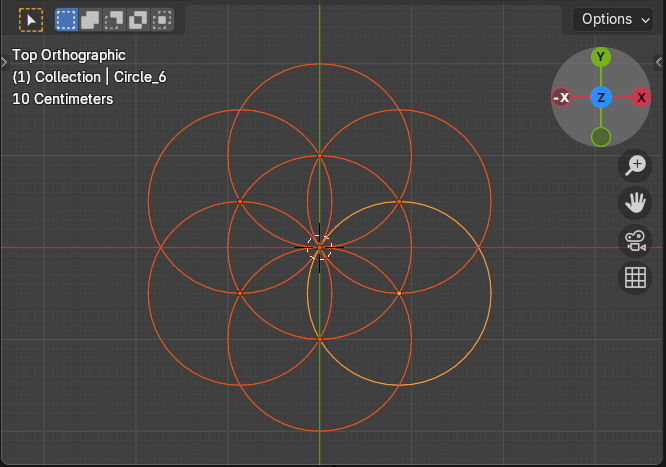
Task: Click the '10 Centimeters' grid scale text
Action: (63, 99)
